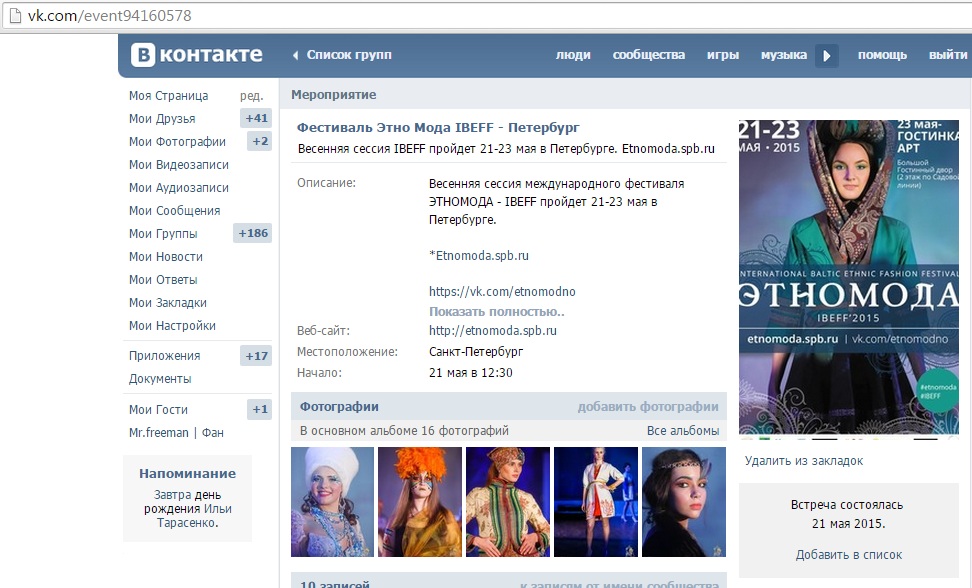Open Мои Закладки

[x=167, y=302]
